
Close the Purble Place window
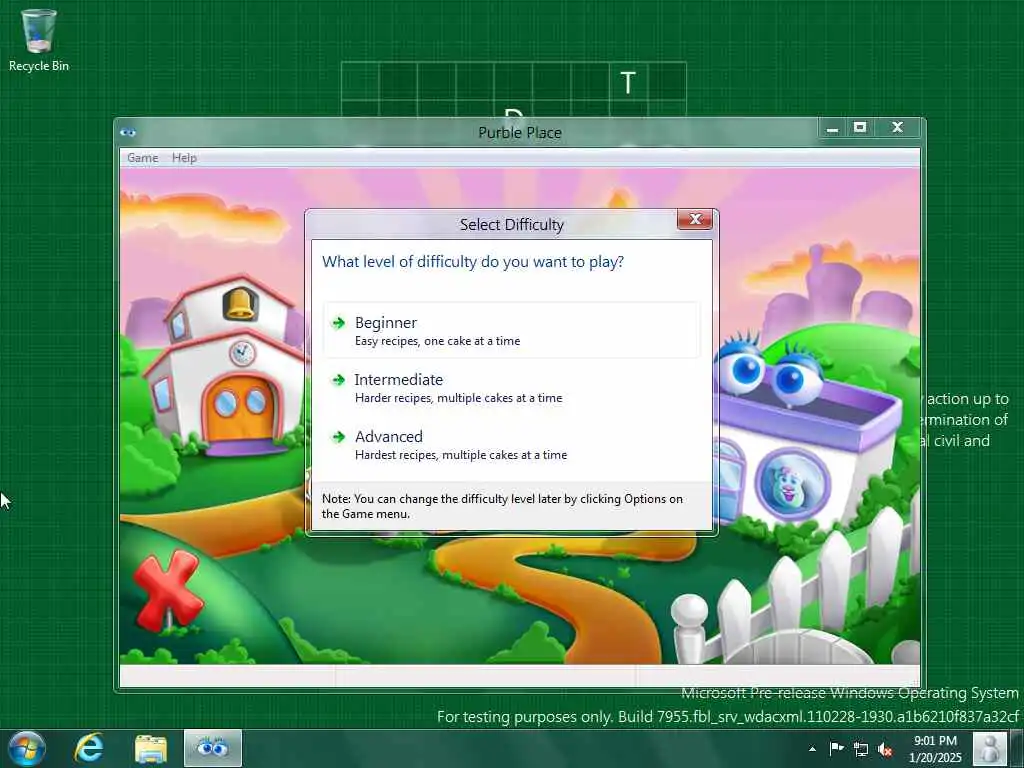pos(897,128)
